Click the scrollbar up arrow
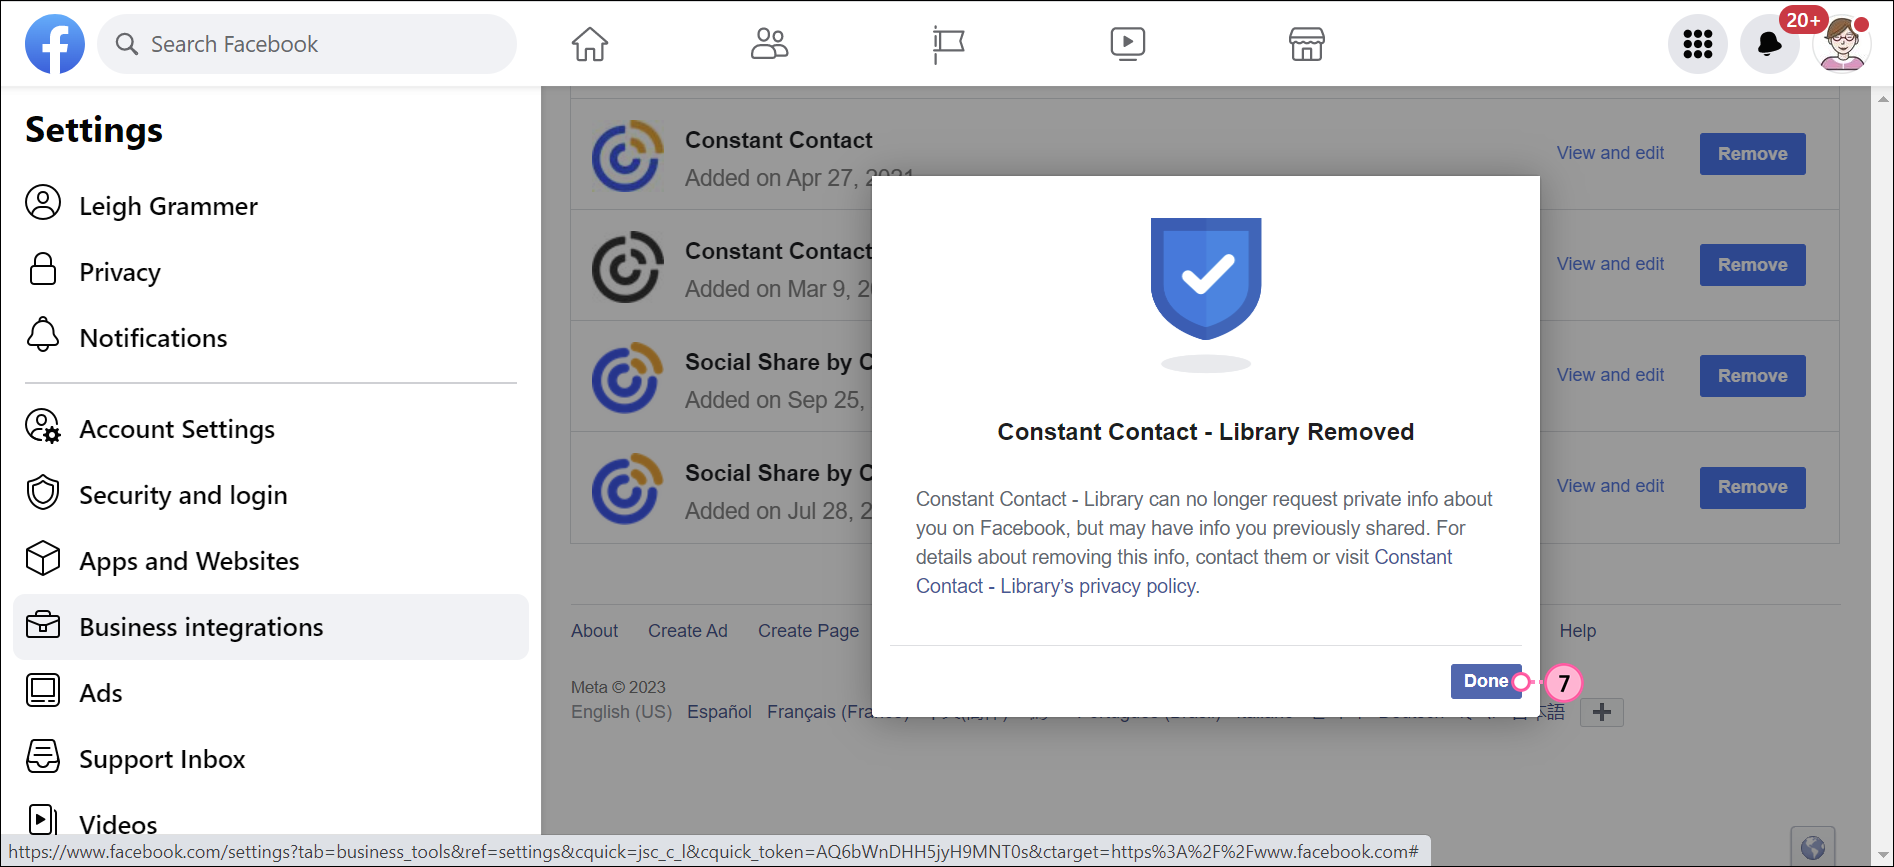This screenshot has height=867, width=1894. [x=1883, y=99]
